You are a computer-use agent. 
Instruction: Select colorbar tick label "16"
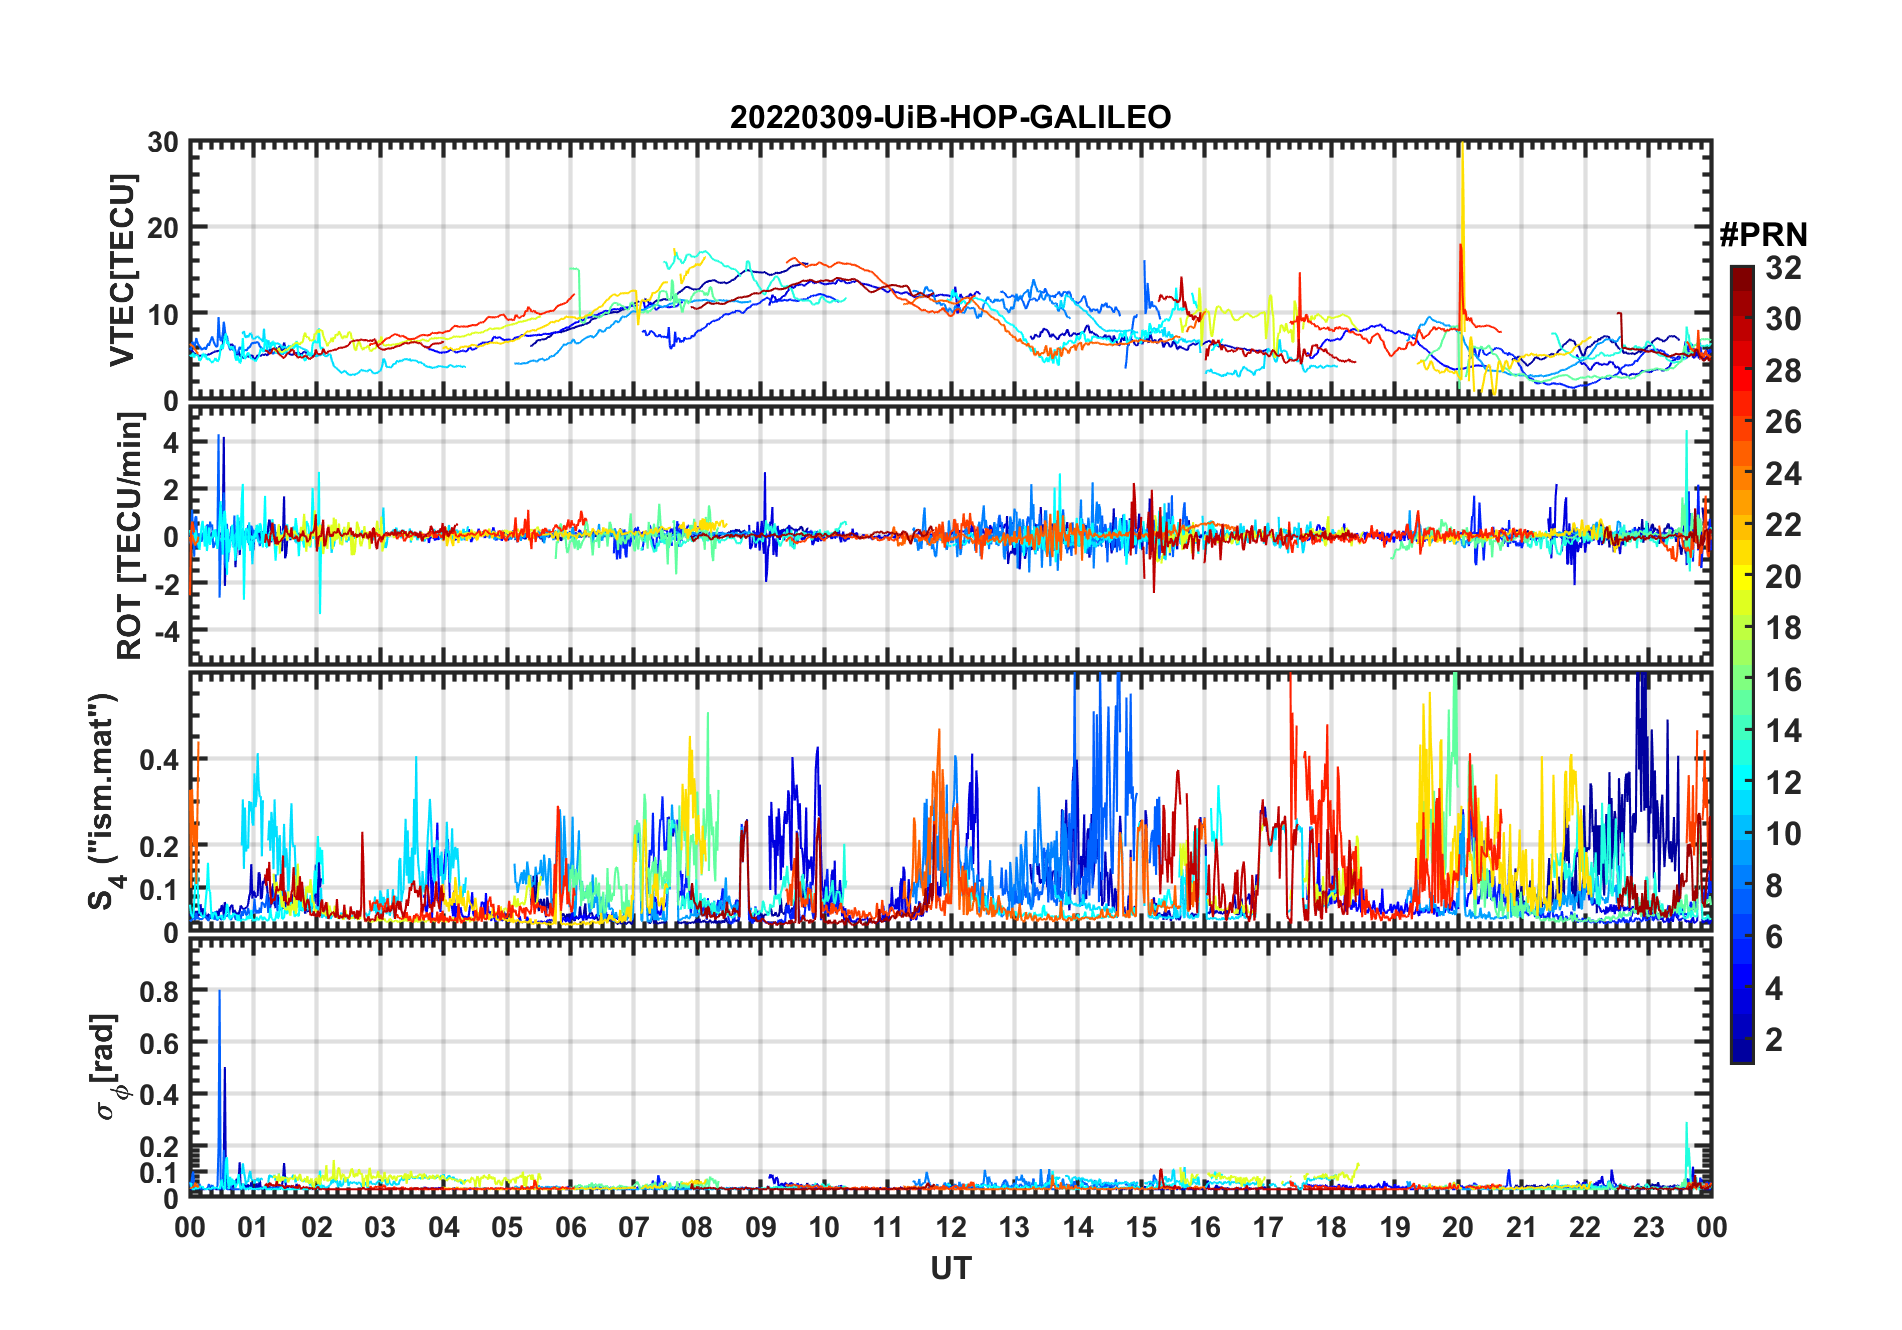1783,680
